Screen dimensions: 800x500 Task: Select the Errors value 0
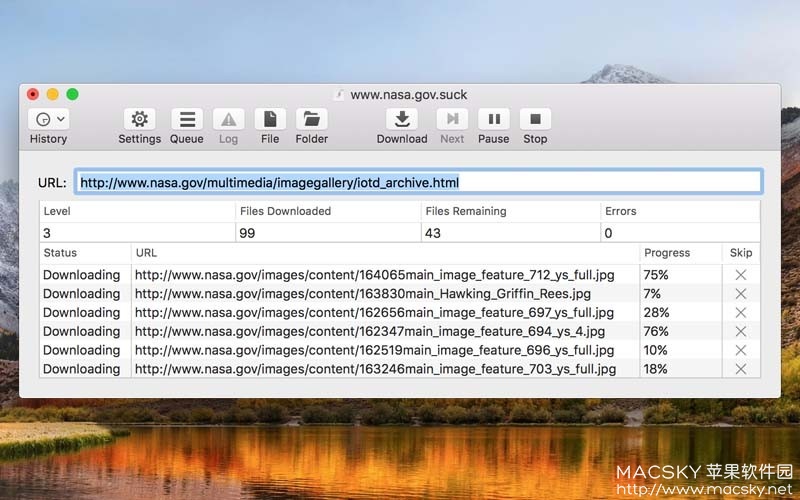[x=608, y=233]
